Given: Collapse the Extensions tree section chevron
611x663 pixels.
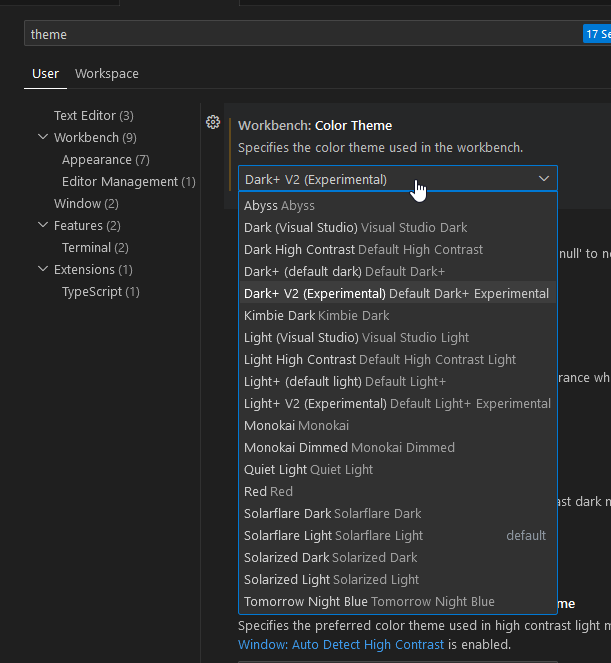Looking at the screenshot, I should (x=43, y=269).
